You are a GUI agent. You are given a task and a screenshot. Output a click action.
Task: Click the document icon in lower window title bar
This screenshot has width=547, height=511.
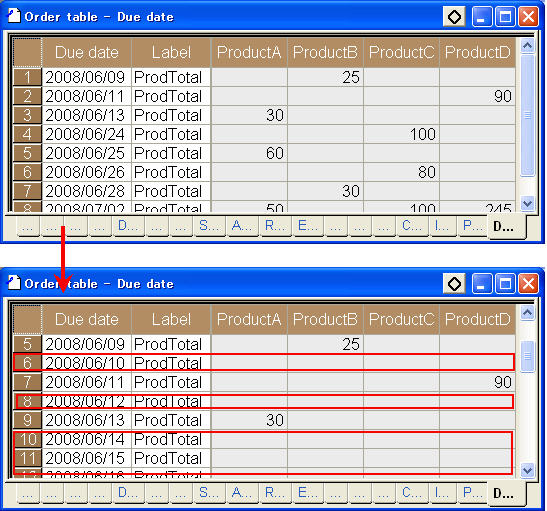(14, 283)
